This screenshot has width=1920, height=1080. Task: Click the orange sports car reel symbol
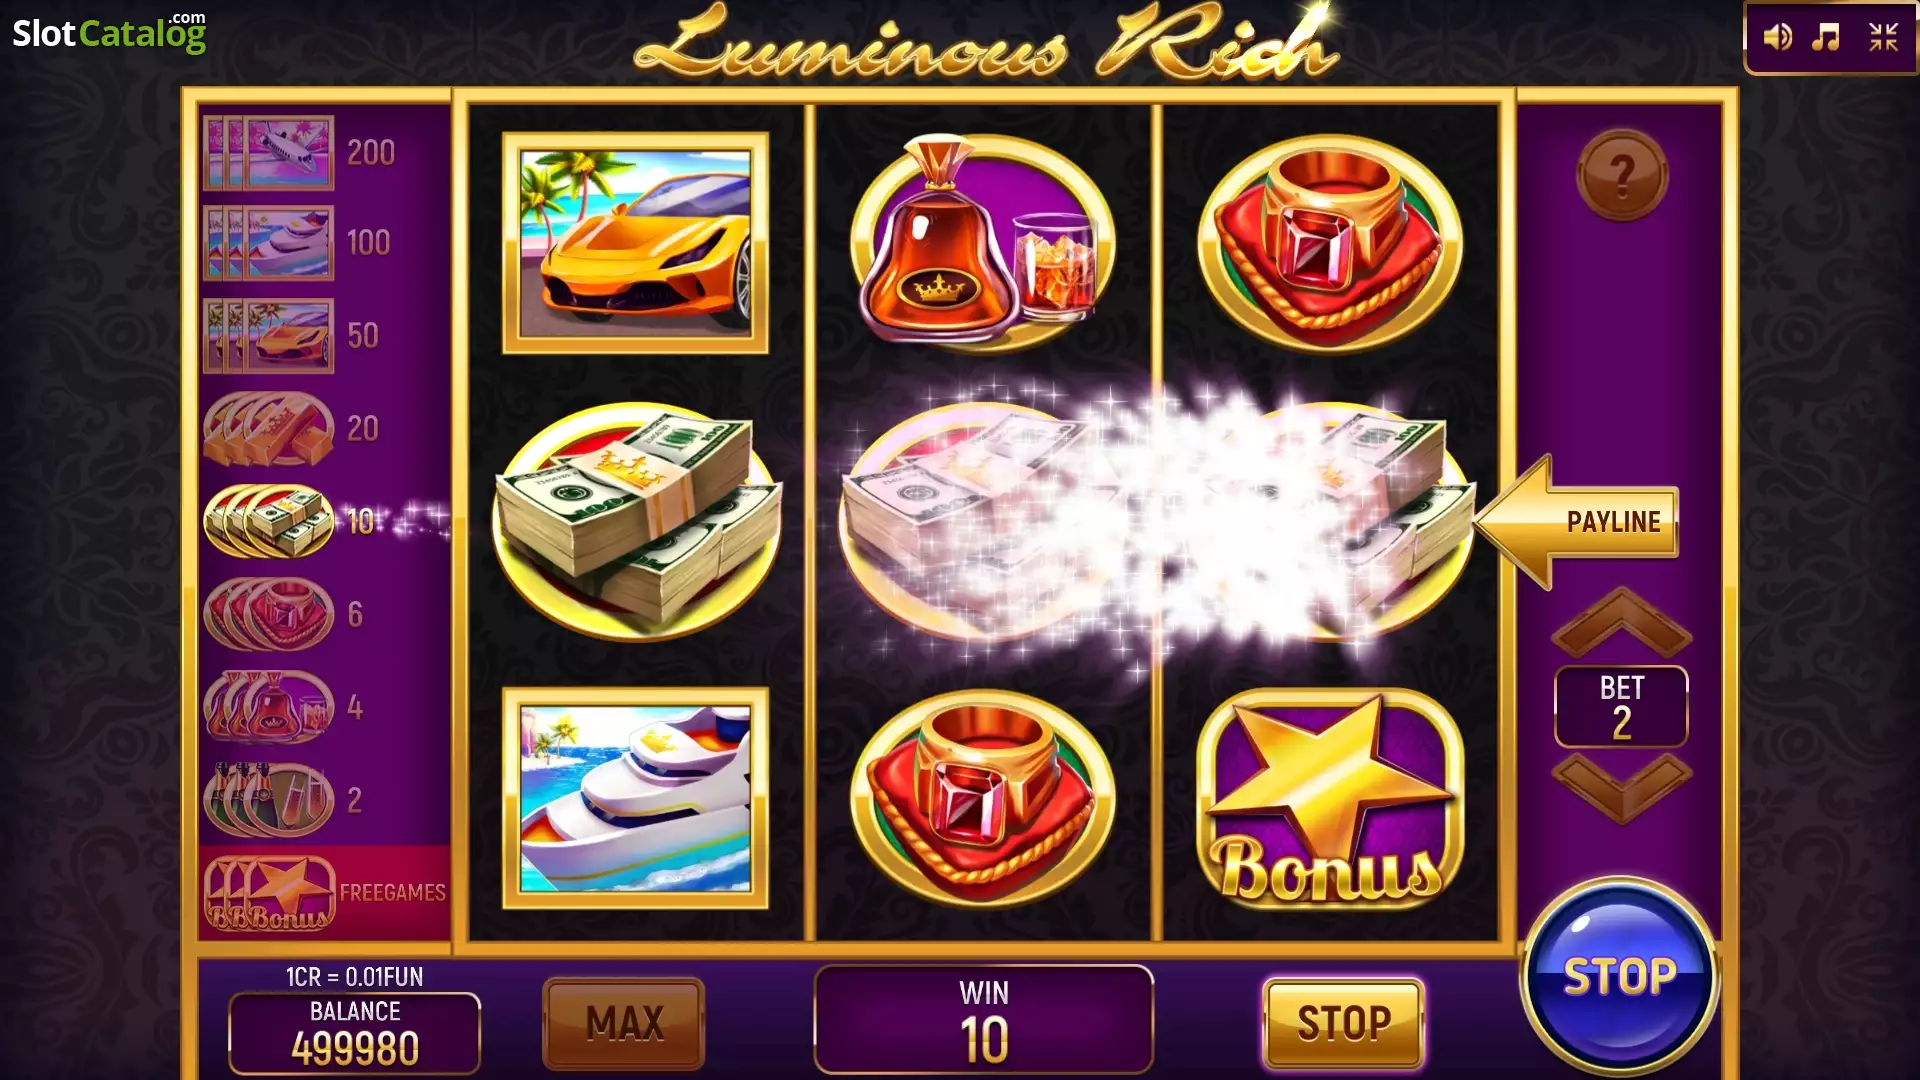636,243
